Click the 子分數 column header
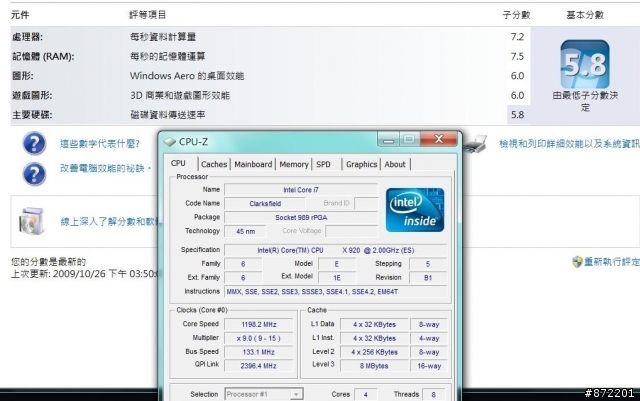Viewport: 640px width, 401px height. [x=516, y=15]
